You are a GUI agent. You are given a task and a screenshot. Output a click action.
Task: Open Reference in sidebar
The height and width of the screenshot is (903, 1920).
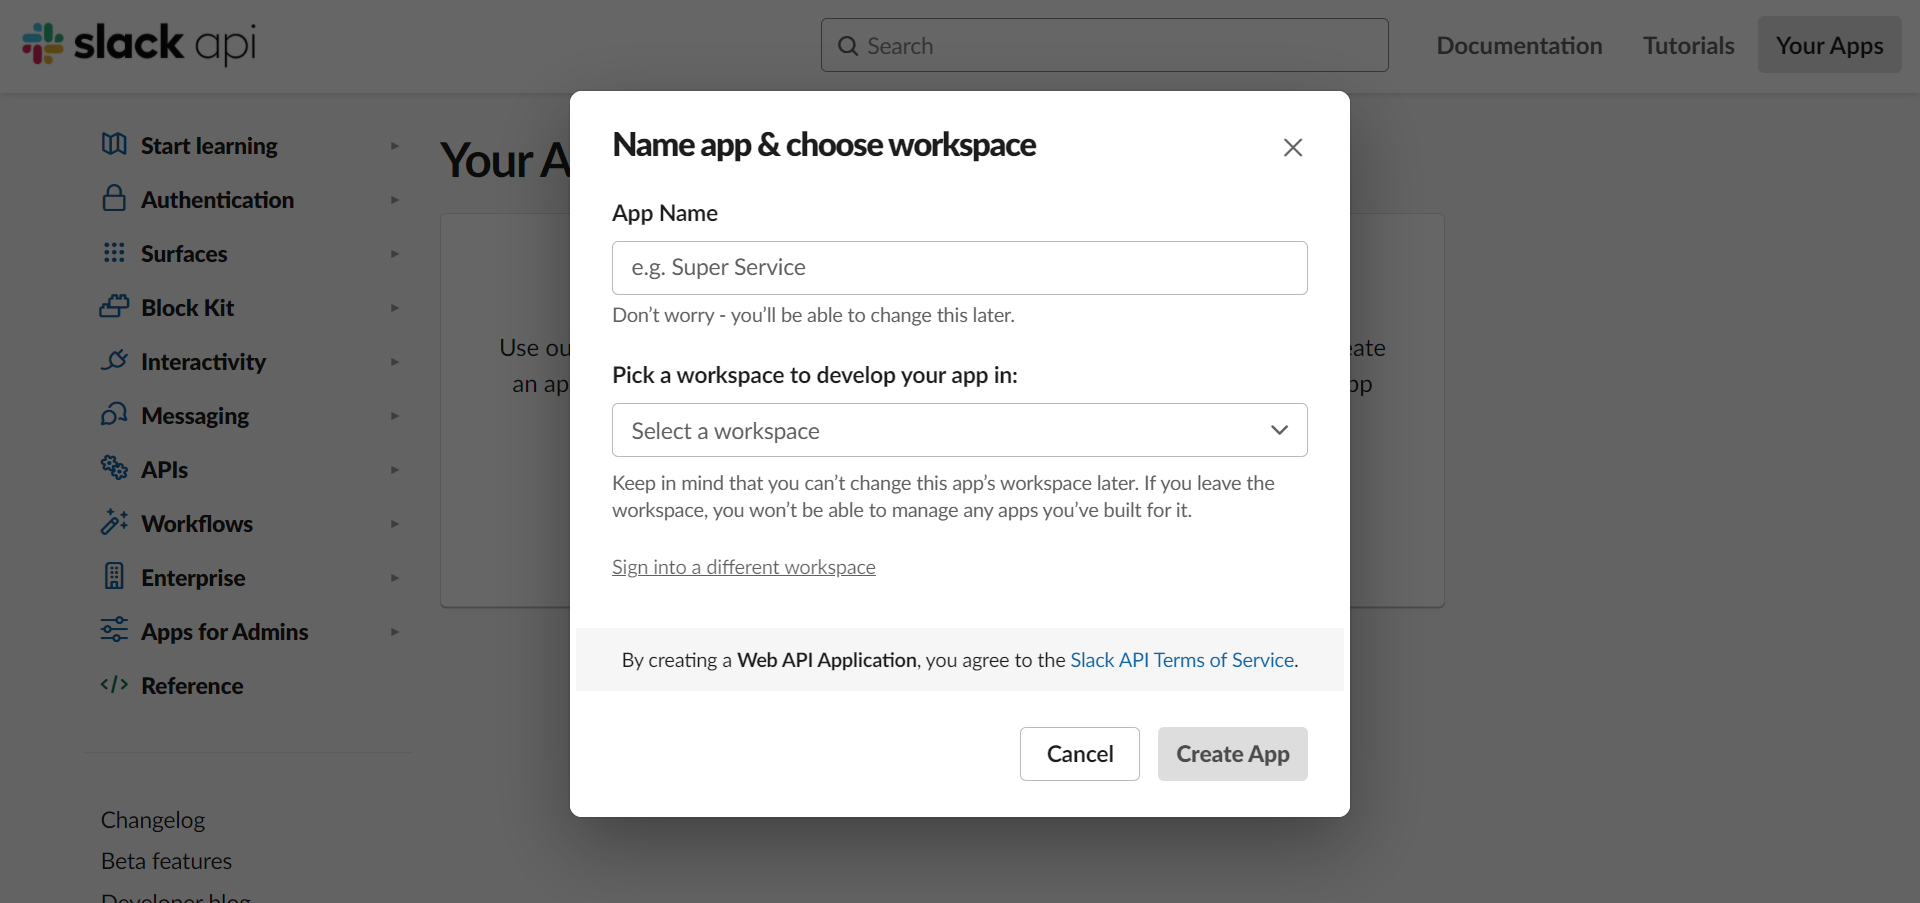192,686
